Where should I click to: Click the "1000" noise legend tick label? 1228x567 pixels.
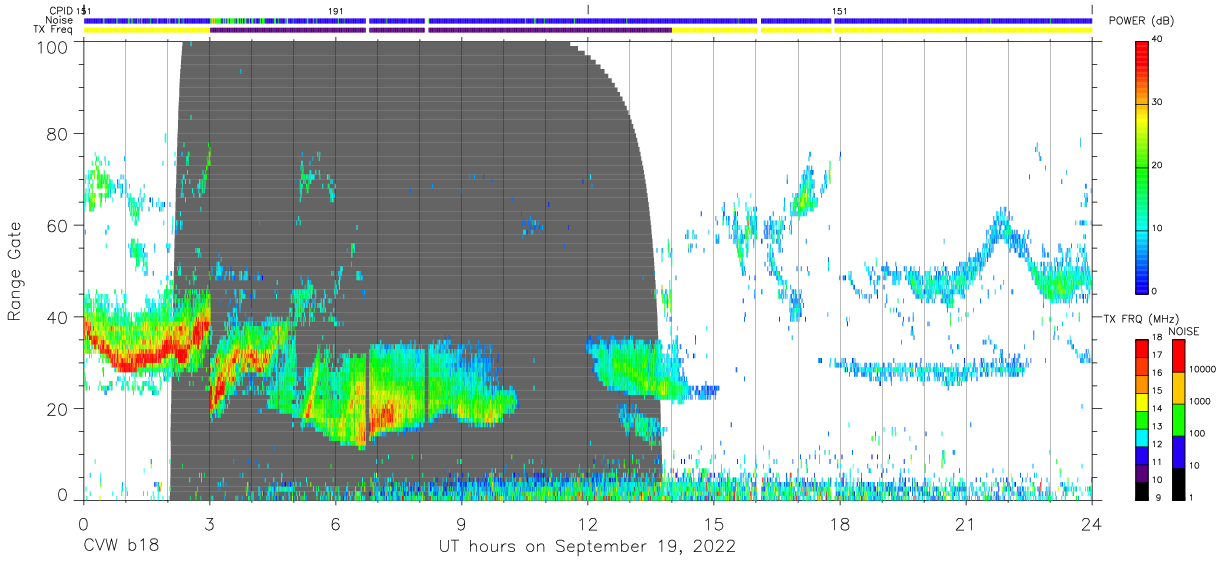pos(1202,401)
